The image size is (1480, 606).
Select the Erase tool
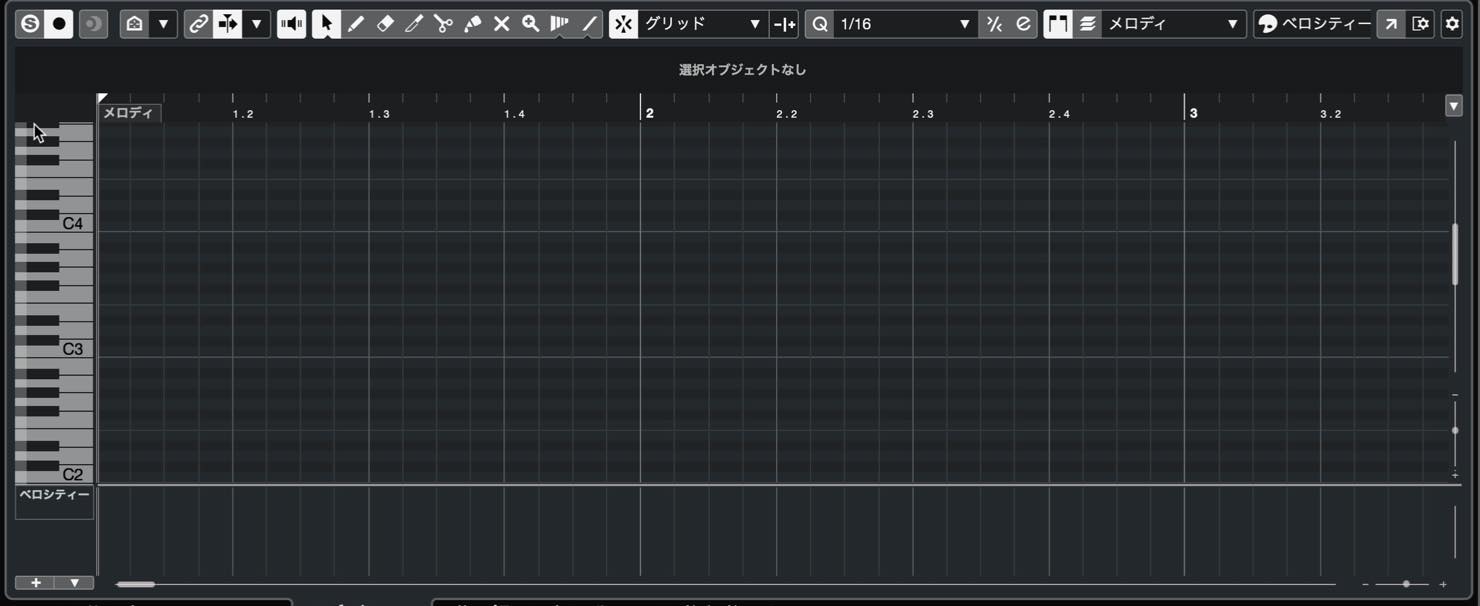[x=385, y=24]
